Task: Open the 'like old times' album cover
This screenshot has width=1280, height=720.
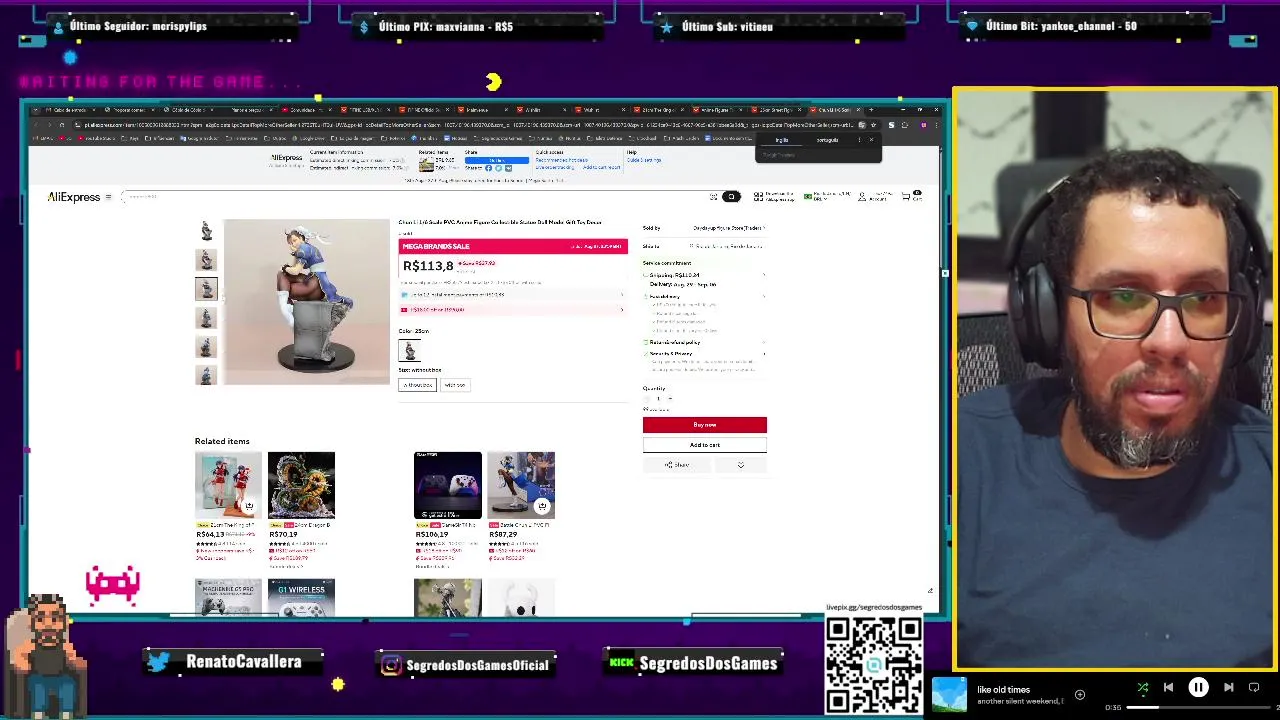Action: 949,695
